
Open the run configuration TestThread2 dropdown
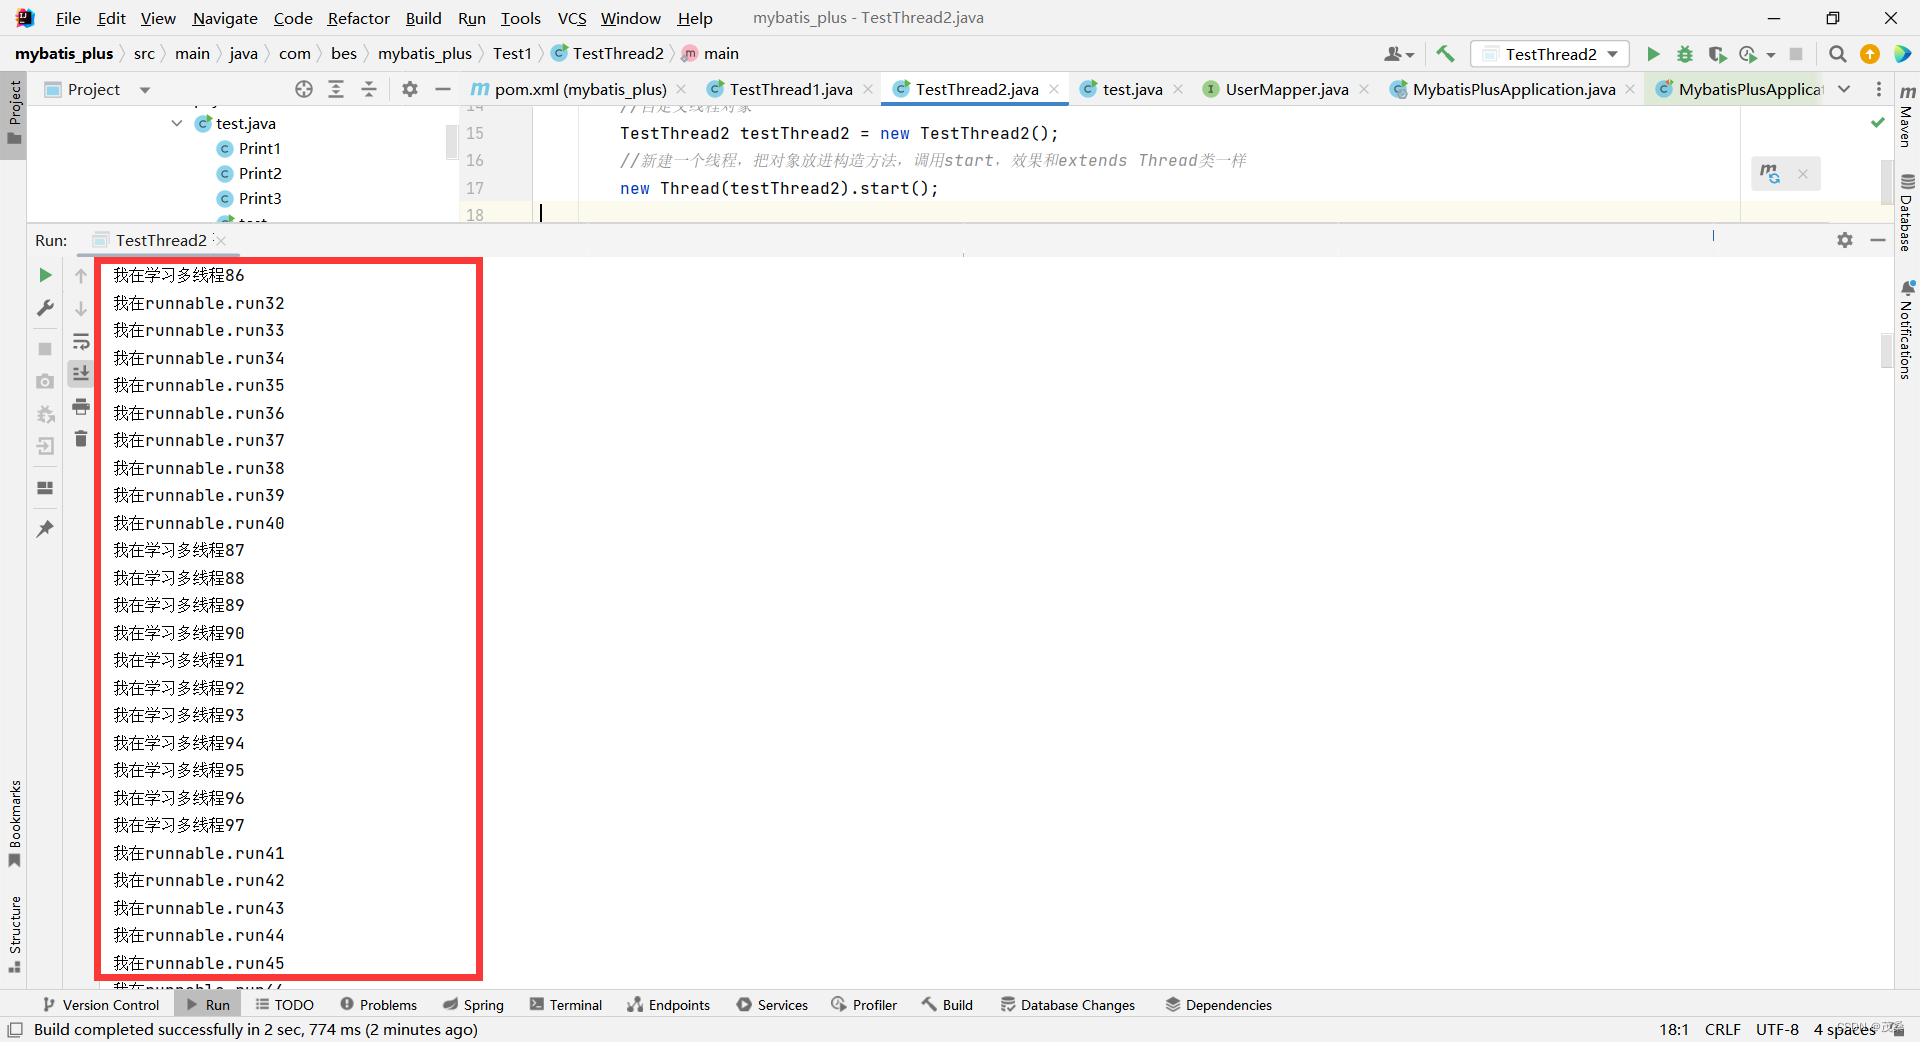coord(1550,54)
